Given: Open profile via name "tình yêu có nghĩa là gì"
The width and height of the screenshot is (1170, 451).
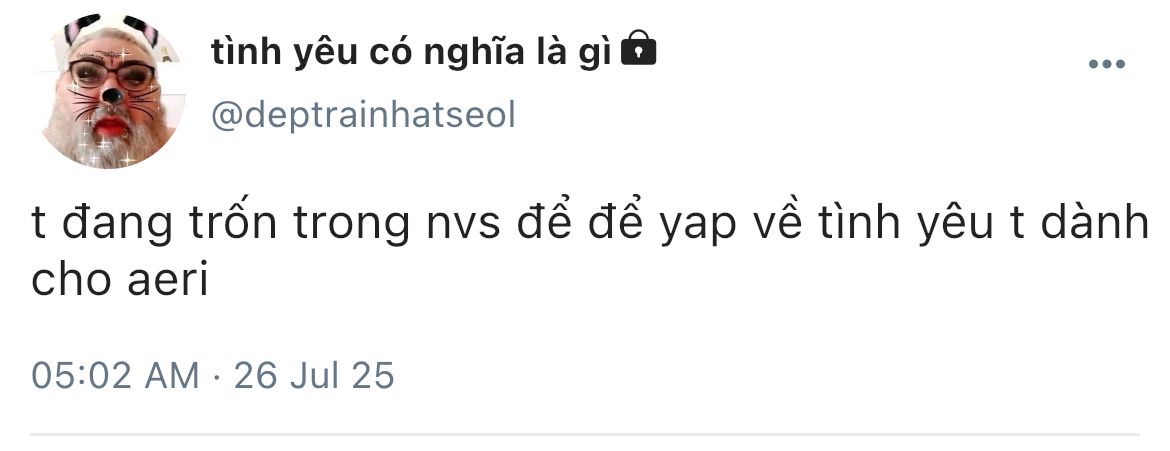Looking at the screenshot, I should coord(411,53).
